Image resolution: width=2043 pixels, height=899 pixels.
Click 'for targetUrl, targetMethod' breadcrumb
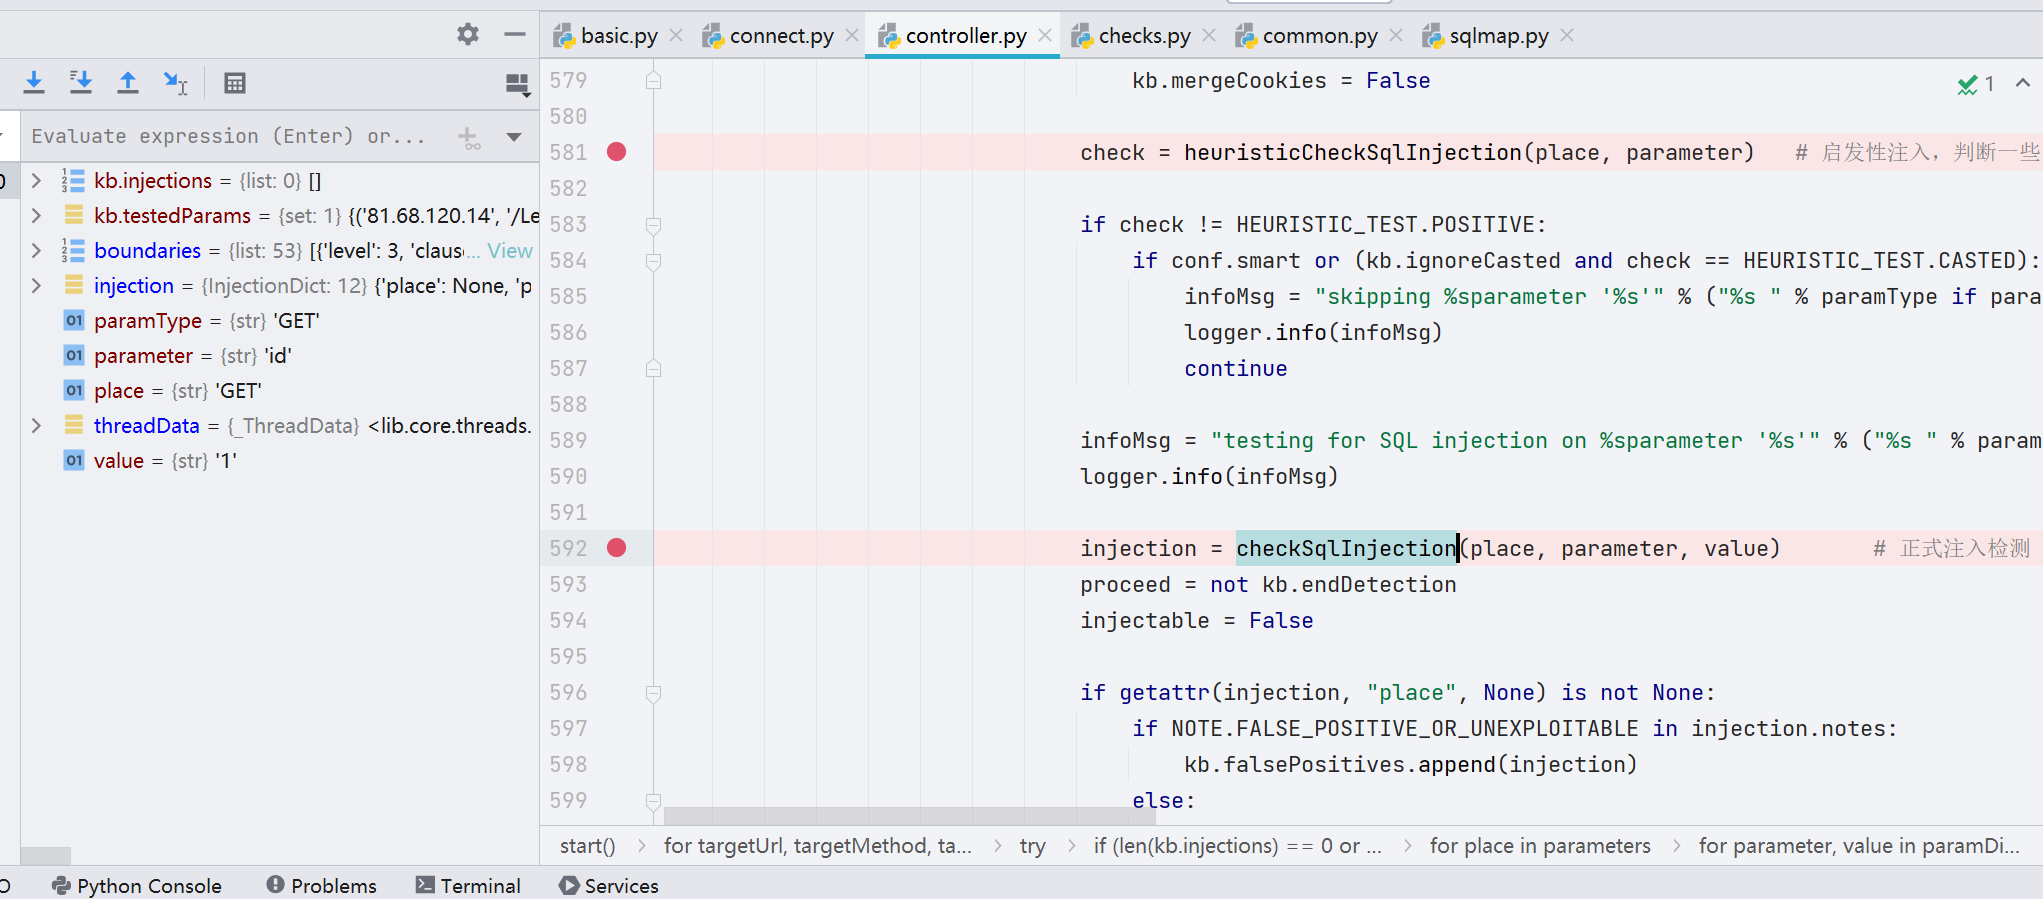point(817,846)
